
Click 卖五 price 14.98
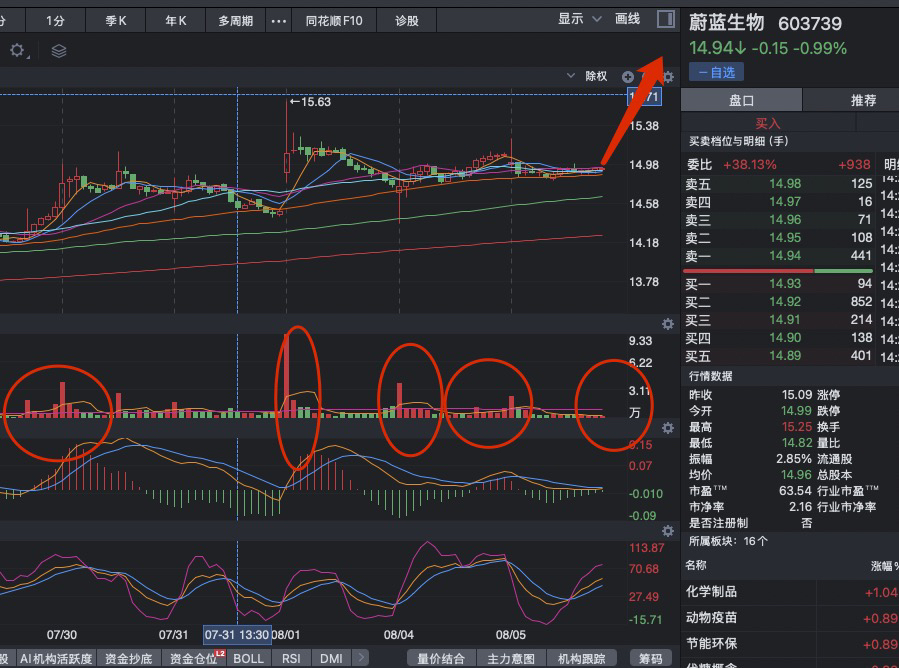785,183
